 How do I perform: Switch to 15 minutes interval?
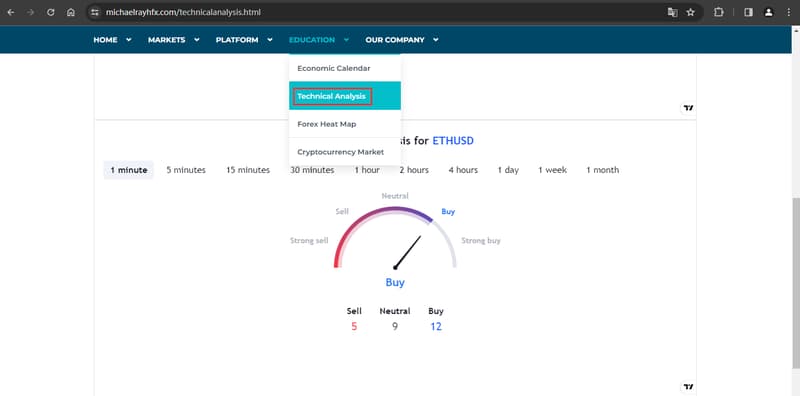click(248, 170)
